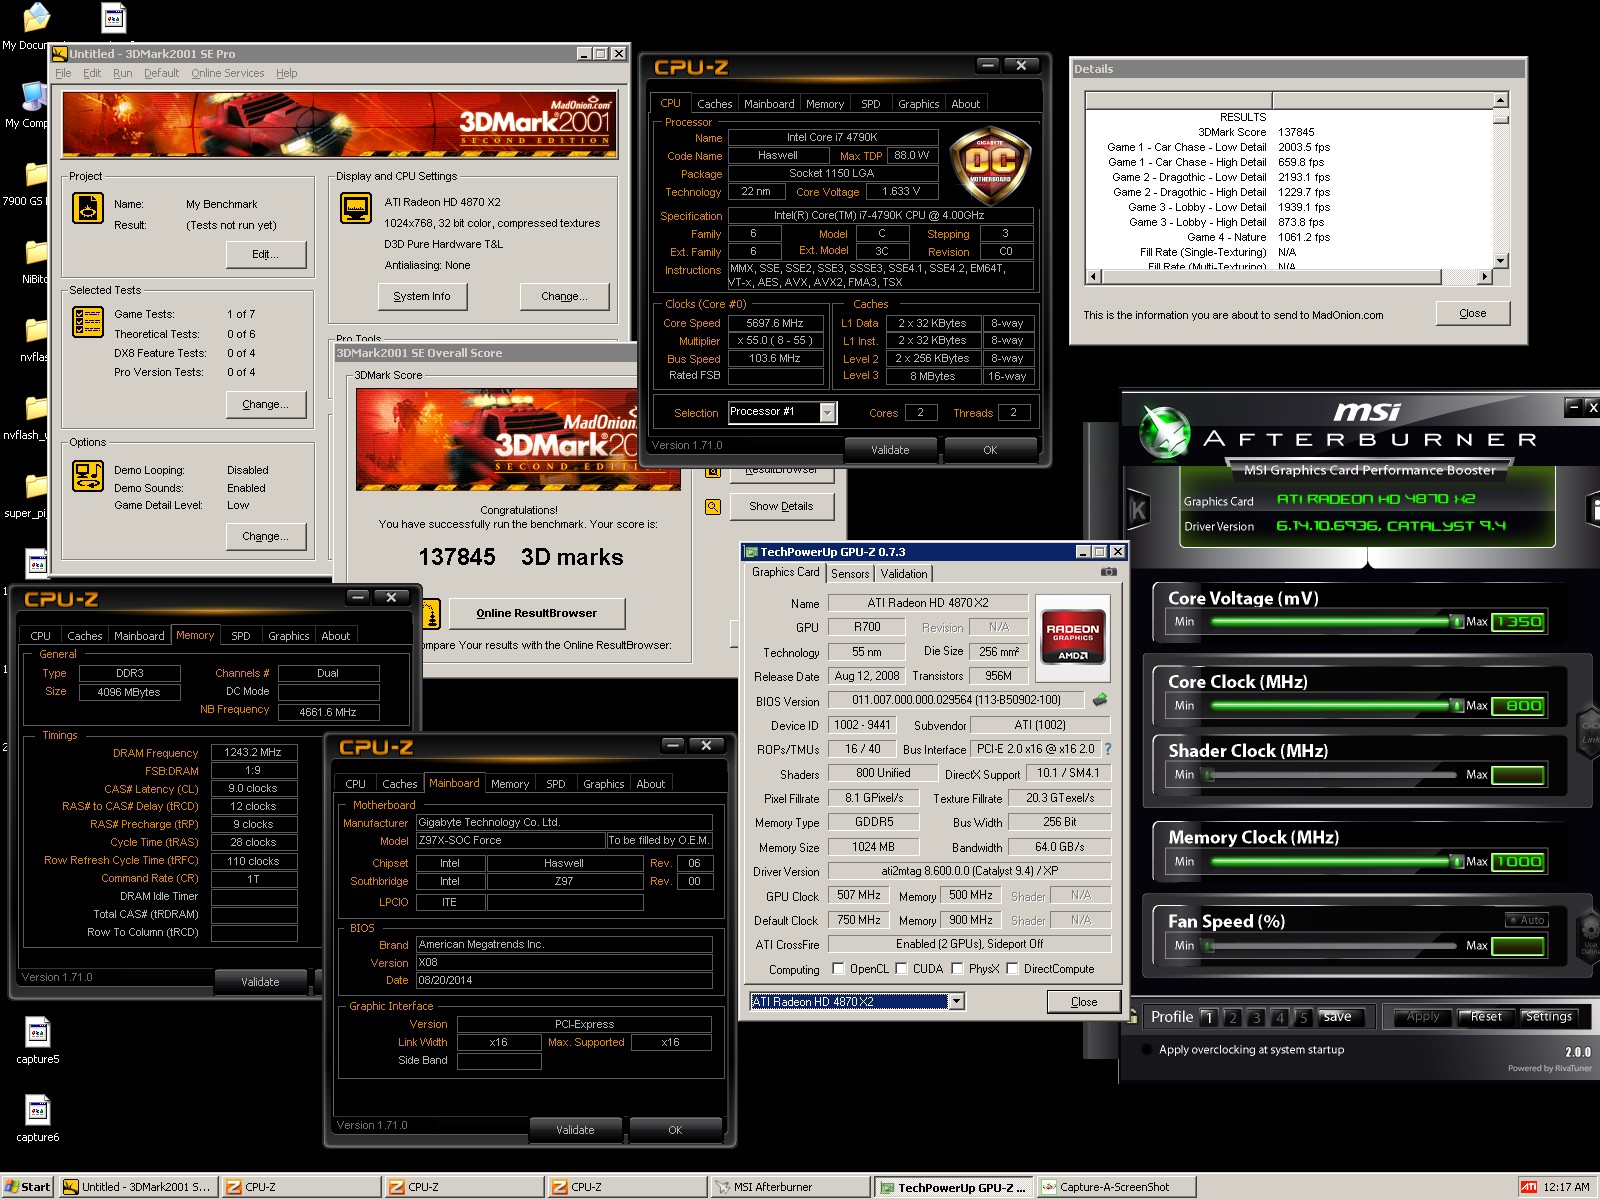
Task: Click the Memory Clock slider handle
Action: tap(1457, 861)
